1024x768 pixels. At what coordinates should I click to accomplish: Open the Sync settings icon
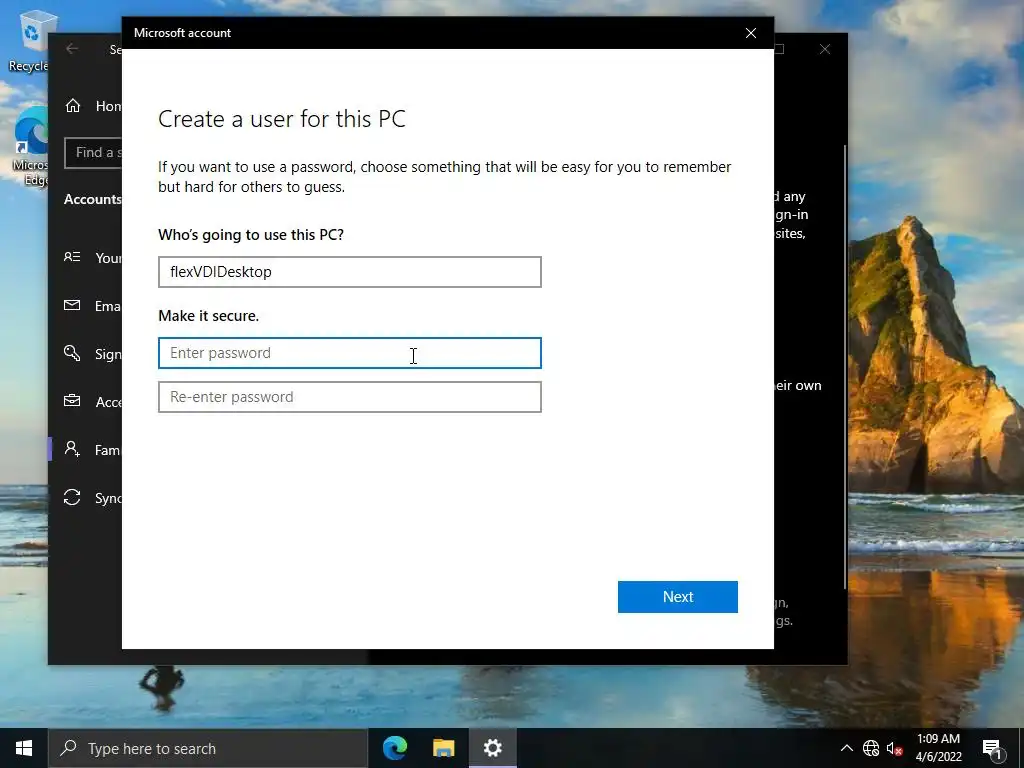pyautogui.click(x=72, y=498)
